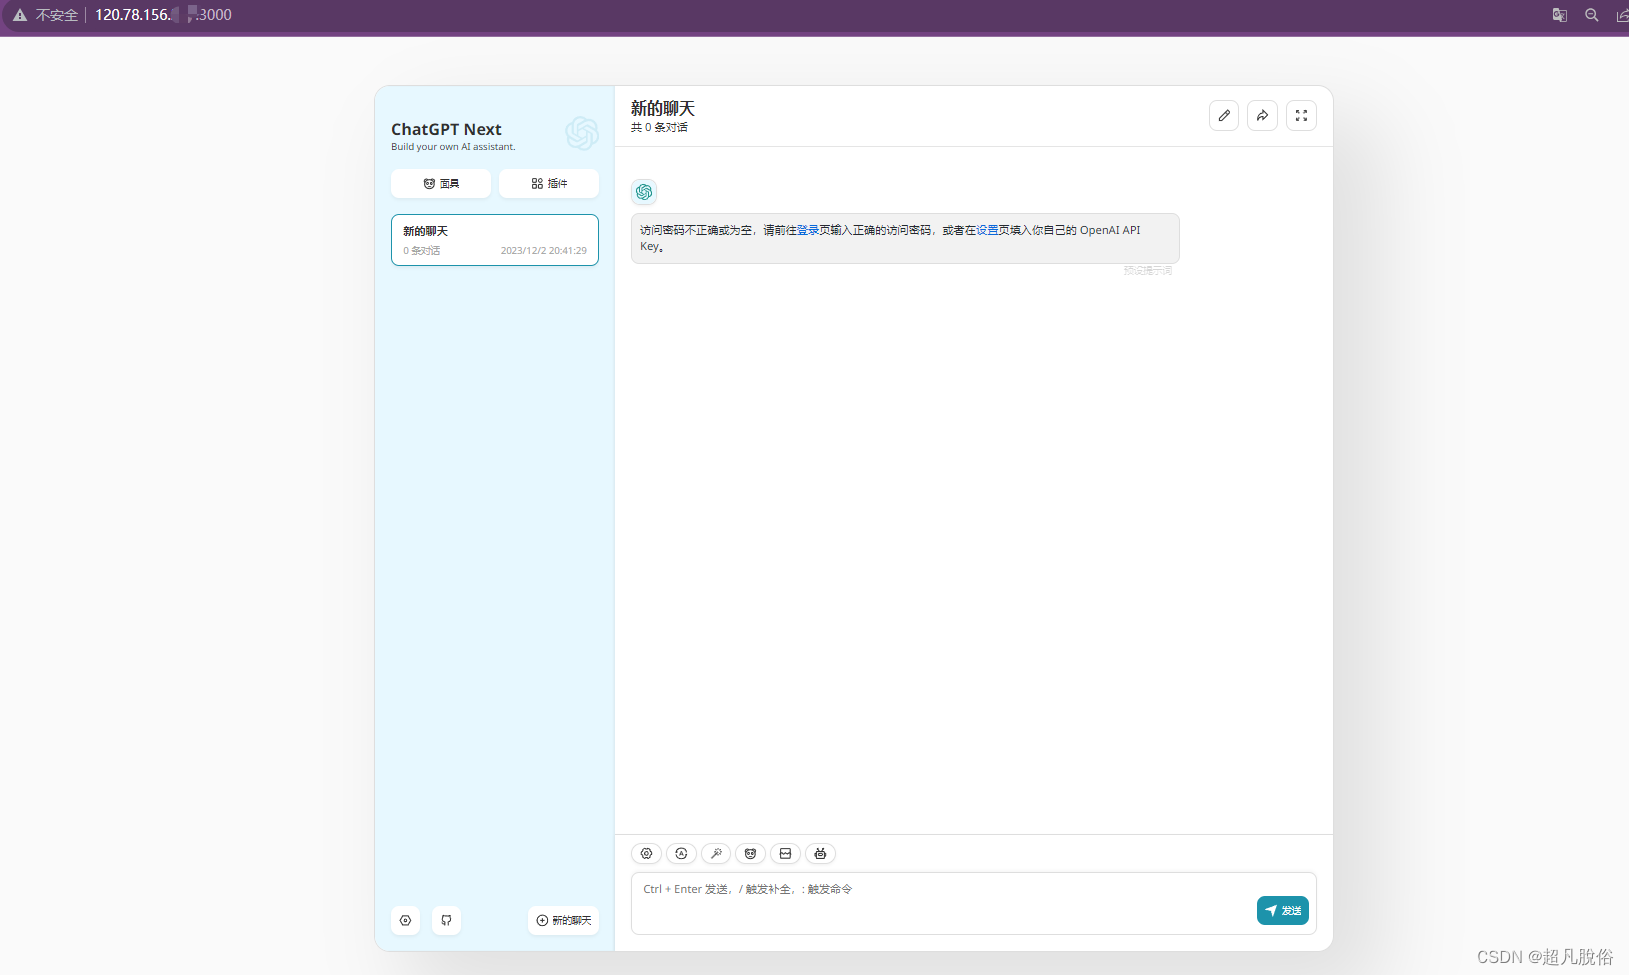
Task: Click the theme switch icon with letter A
Action: [x=681, y=853]
